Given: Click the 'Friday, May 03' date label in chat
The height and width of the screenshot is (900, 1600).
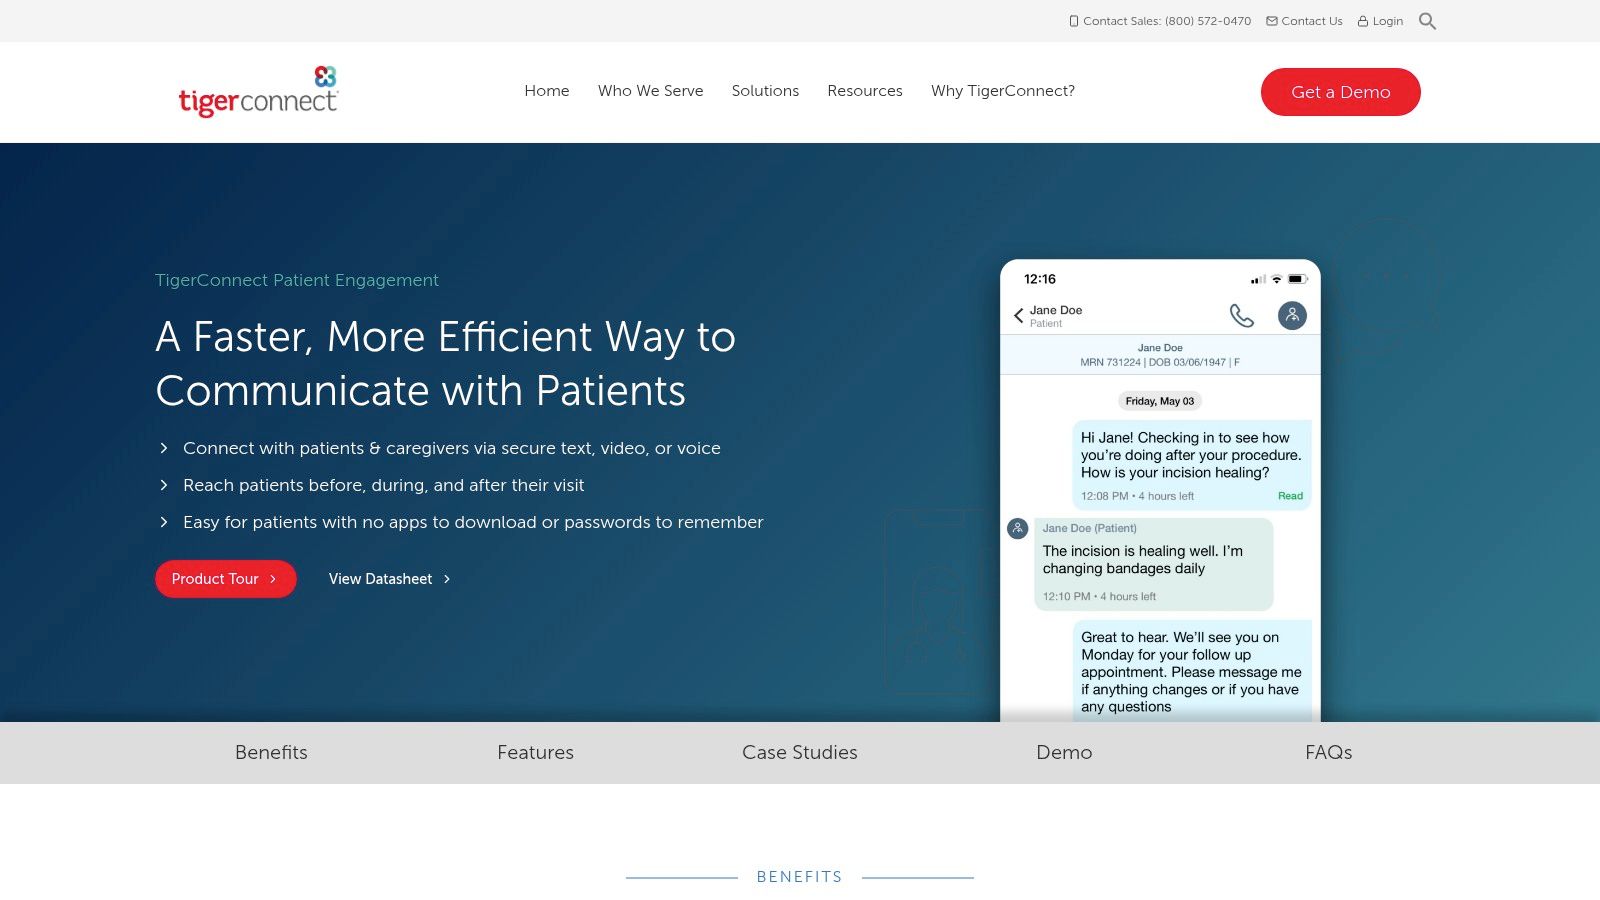Looking at the screenshot, I should tap(1160, 401).
